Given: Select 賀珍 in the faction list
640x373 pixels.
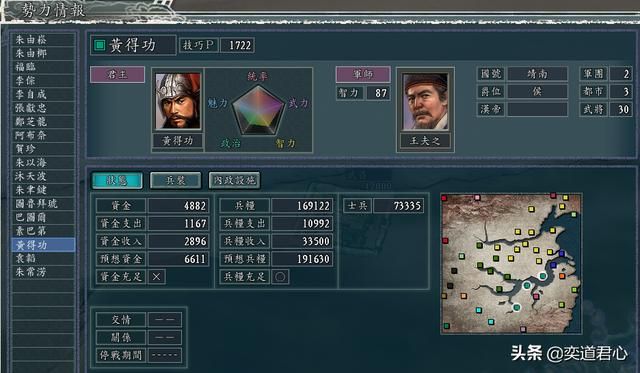Looking at the screenshot, I should pyautogui.click(x=43, y=149).
